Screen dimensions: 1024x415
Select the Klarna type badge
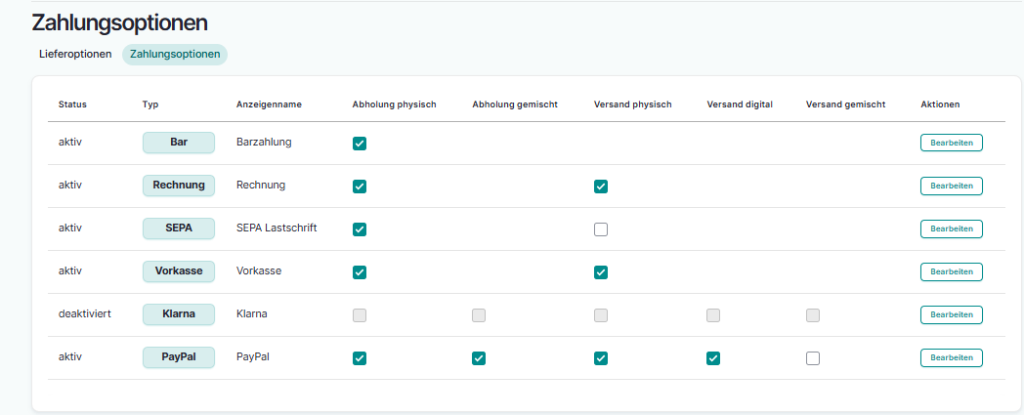179,315
